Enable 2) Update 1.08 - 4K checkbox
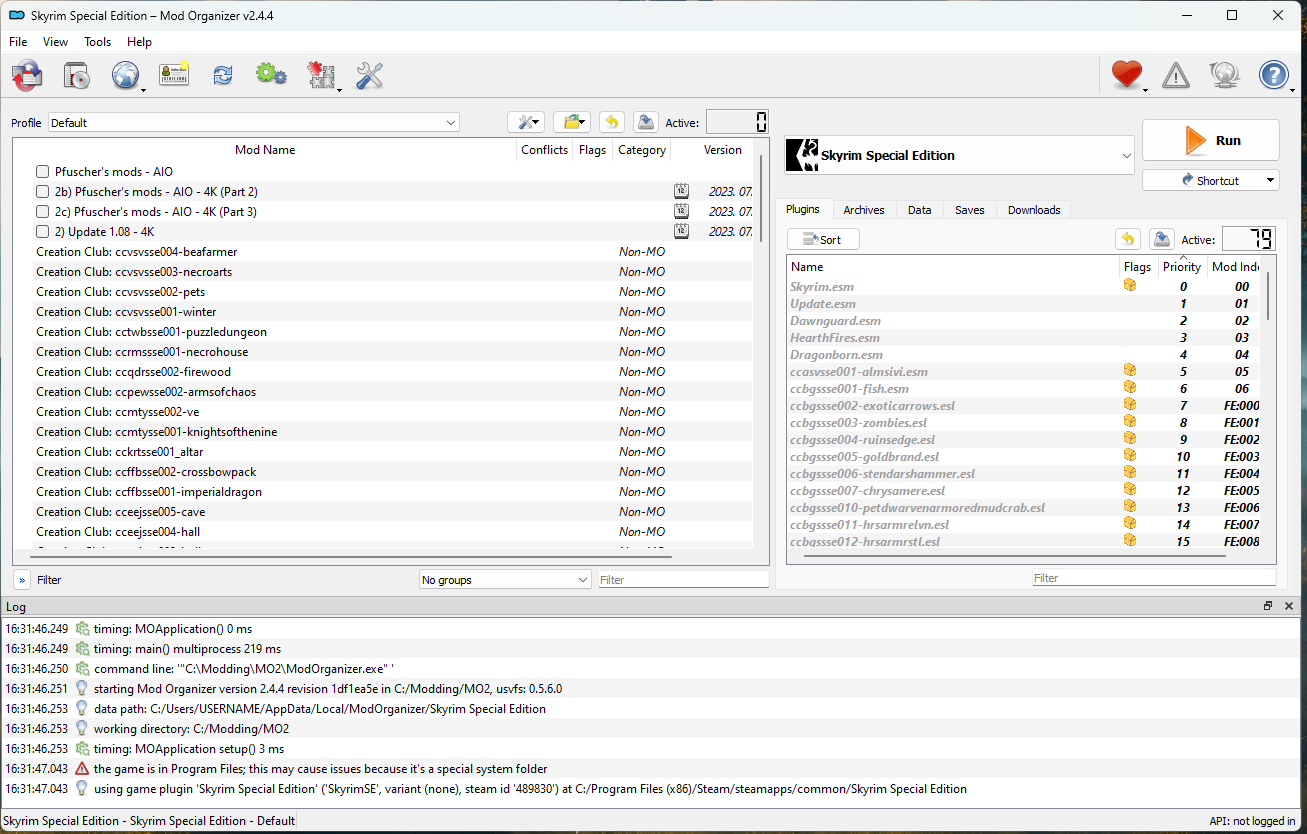This screenshot has height=834, width=1307. coord(43,231)
